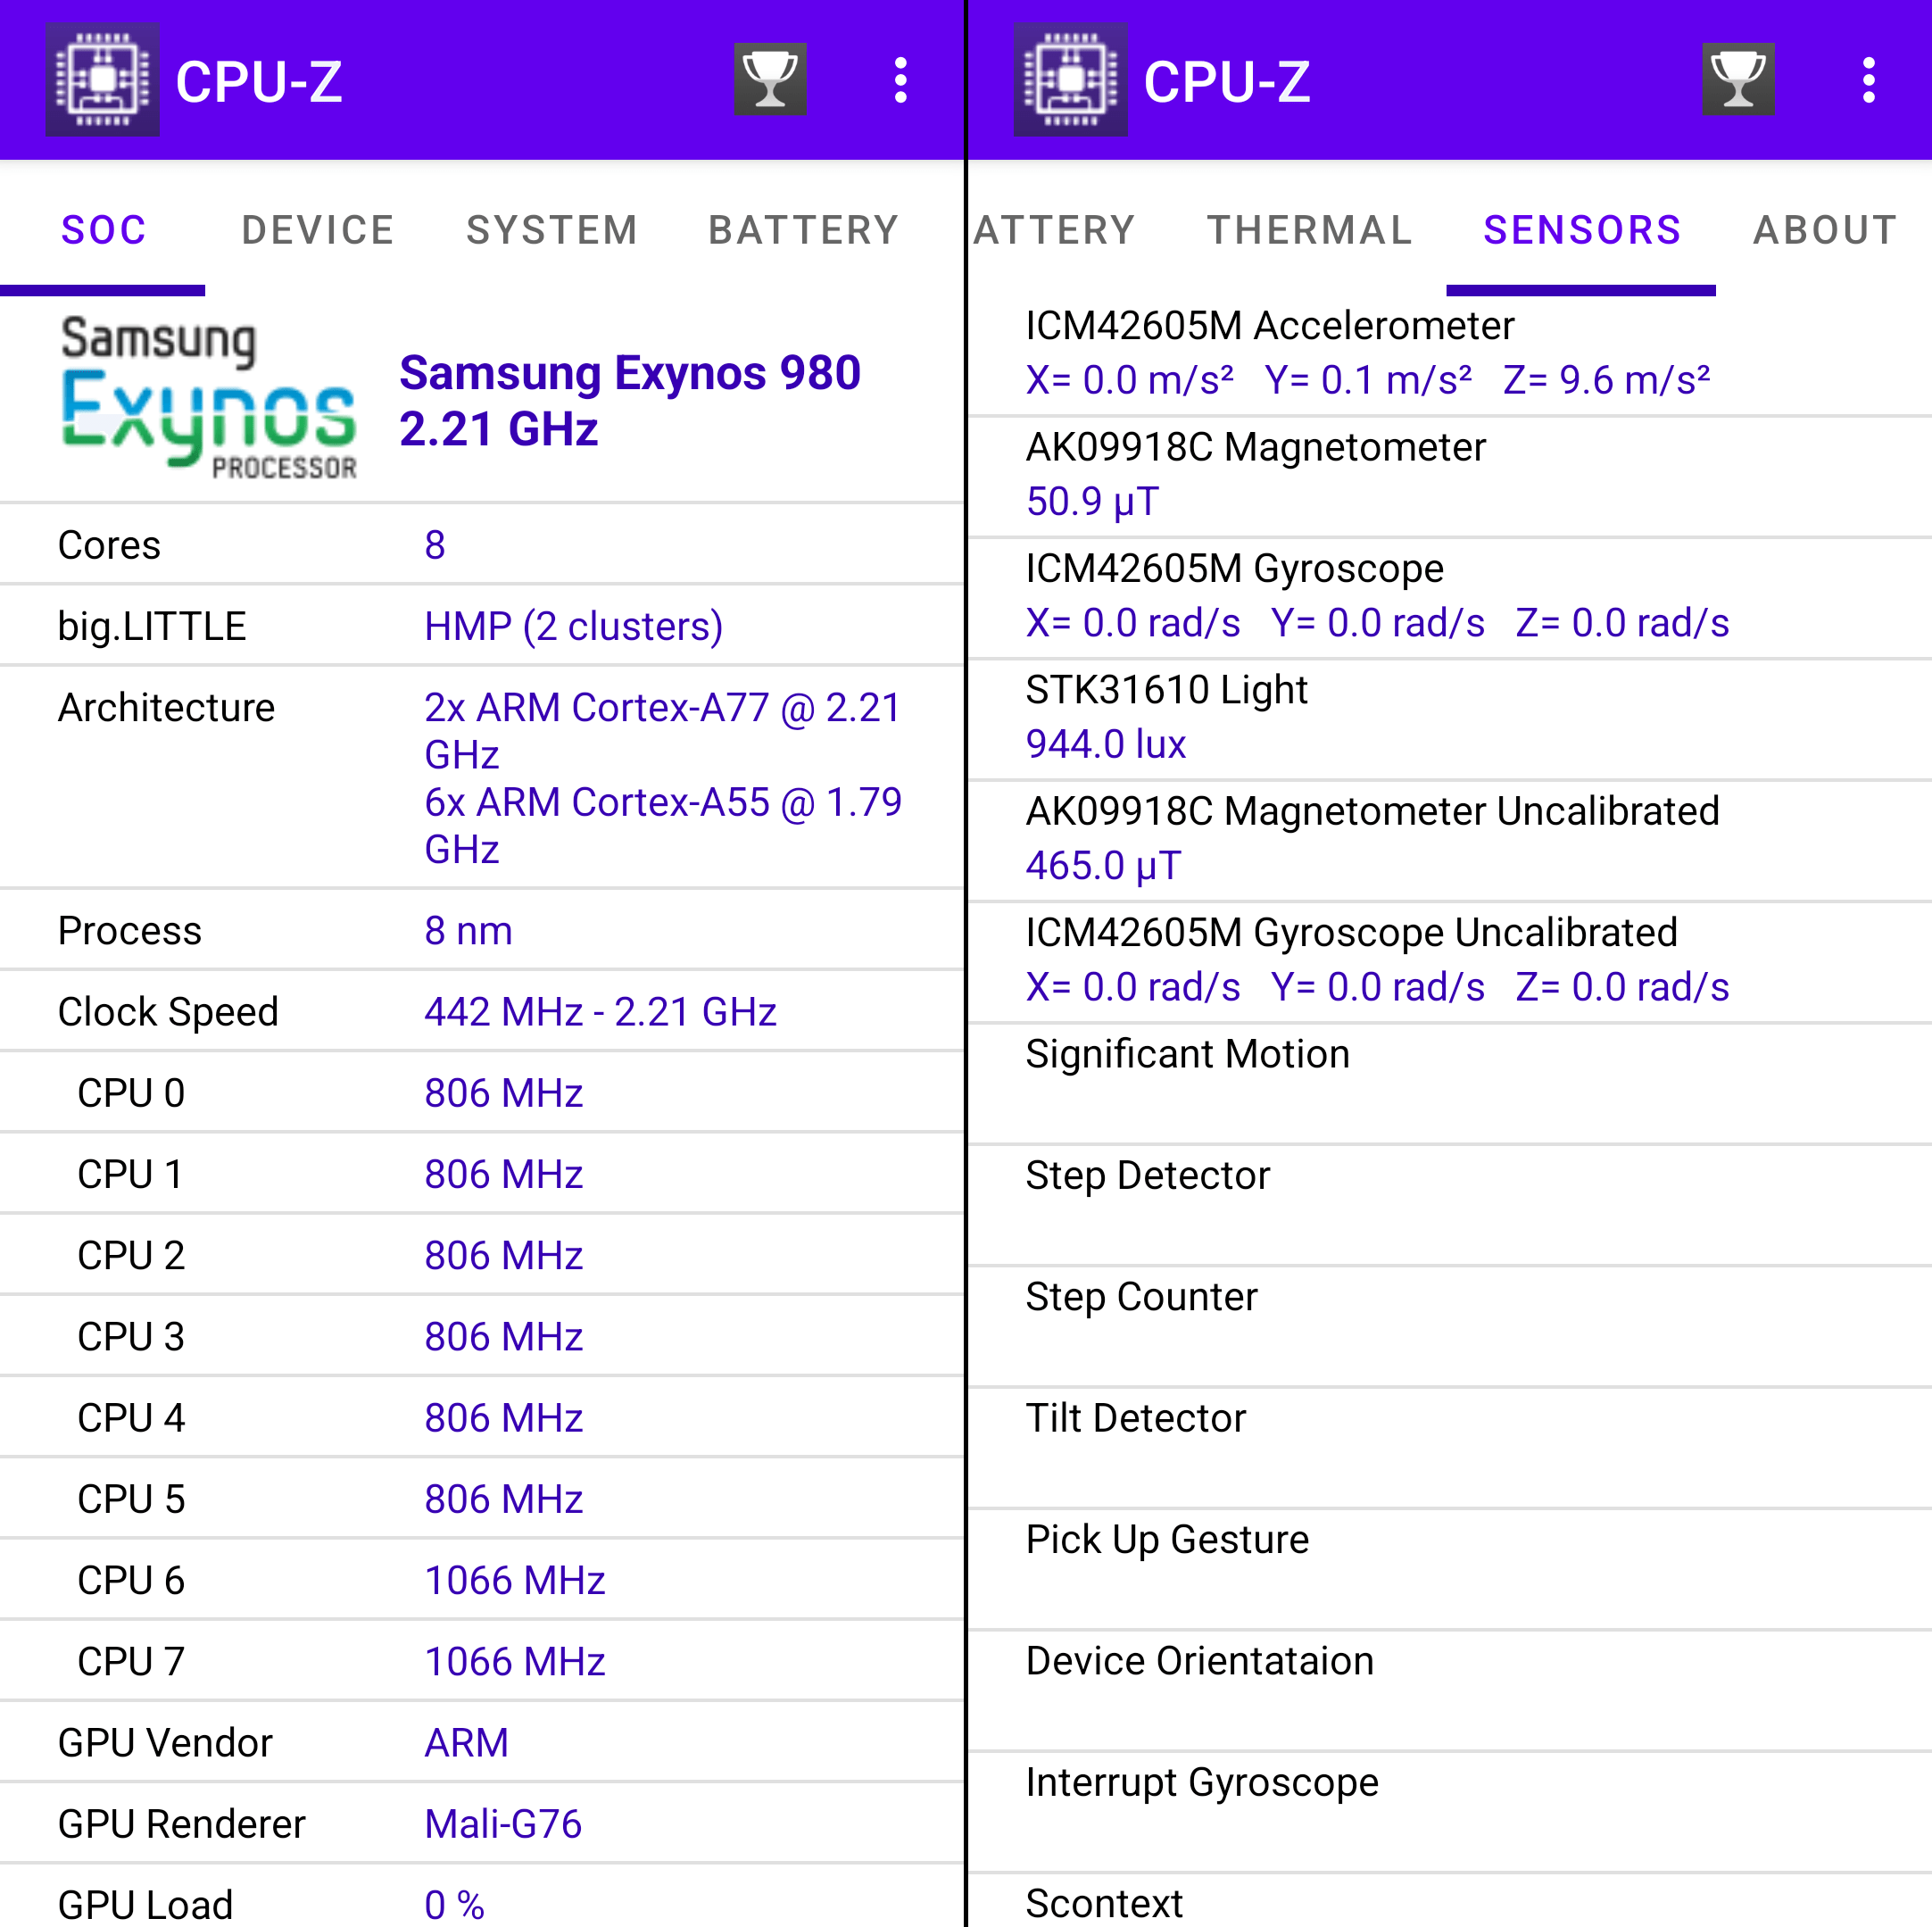Tap the trophy icon in left panel

click(770, 79)
